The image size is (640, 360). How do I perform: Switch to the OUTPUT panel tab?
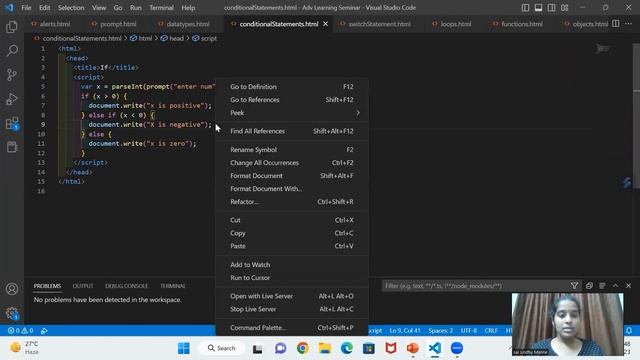83,286
